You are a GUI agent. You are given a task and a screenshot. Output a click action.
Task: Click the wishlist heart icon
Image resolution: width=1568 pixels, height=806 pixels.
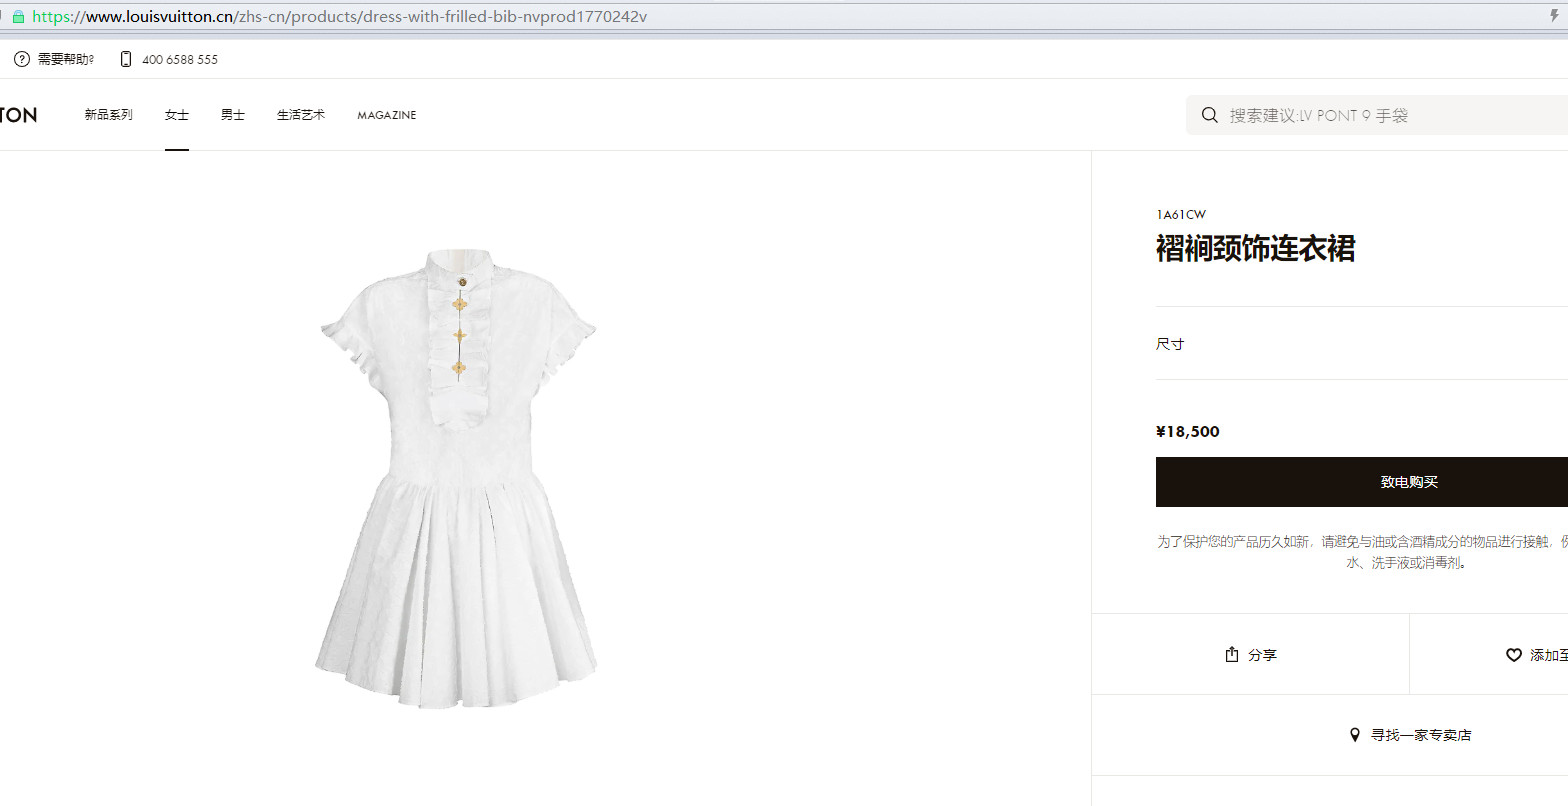click(1514, 655)
